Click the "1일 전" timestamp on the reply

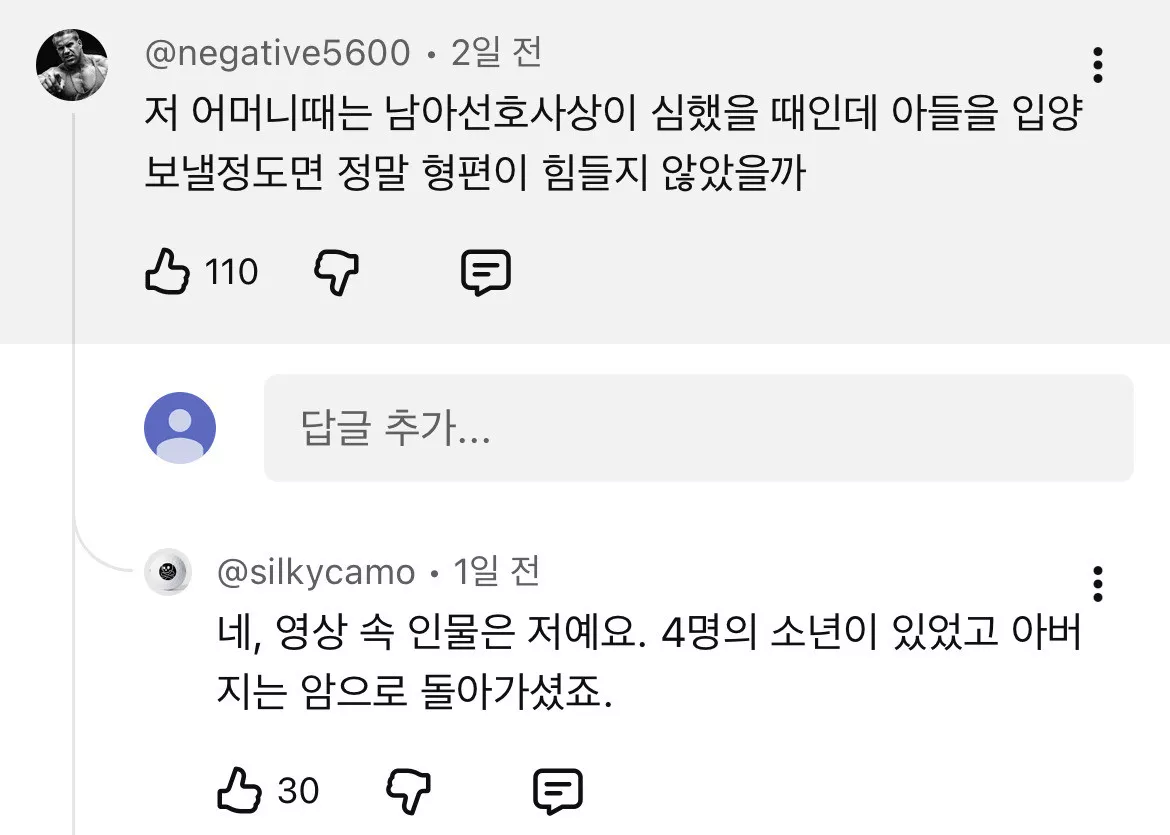(497, 573)
